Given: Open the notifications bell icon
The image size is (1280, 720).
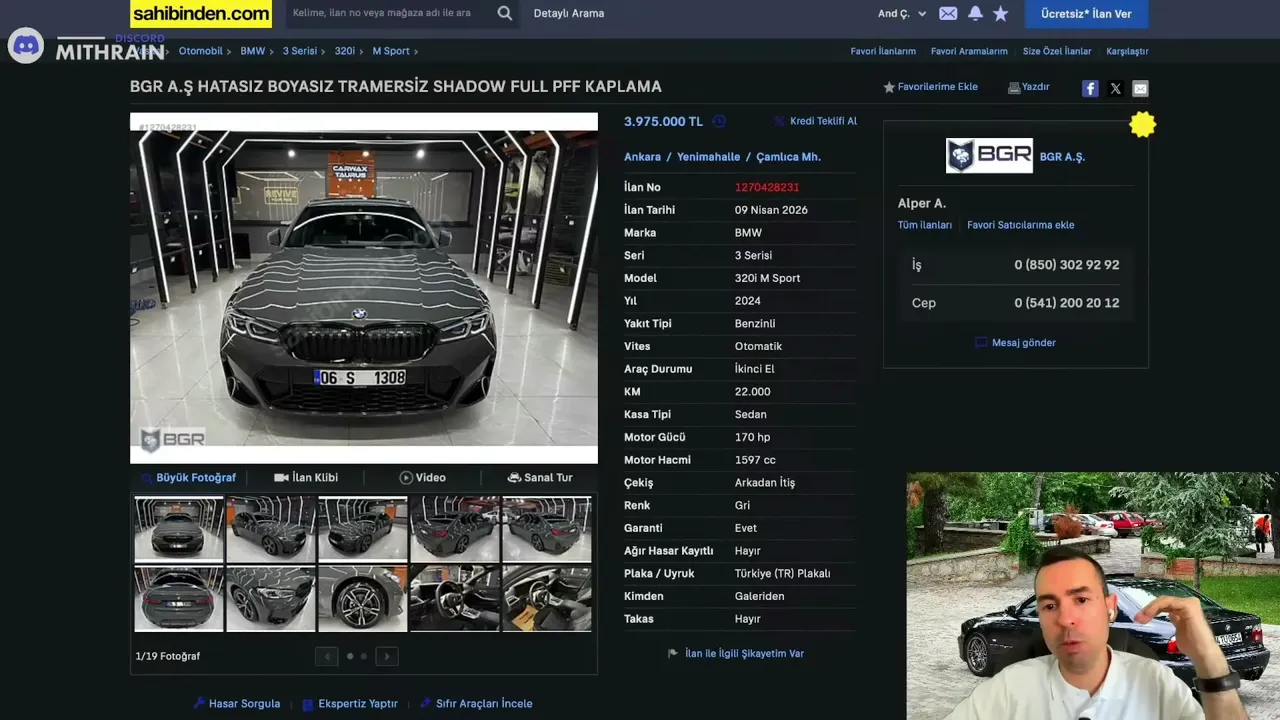Looking at the screenshot, I should click(x=975, y=13).
